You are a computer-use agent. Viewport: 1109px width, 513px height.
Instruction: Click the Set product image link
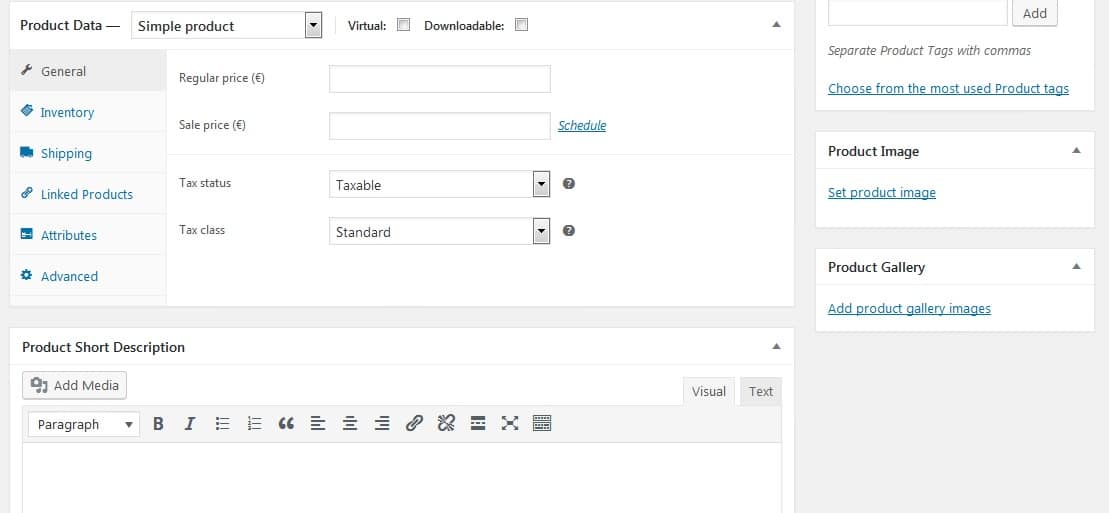point(881,193)
